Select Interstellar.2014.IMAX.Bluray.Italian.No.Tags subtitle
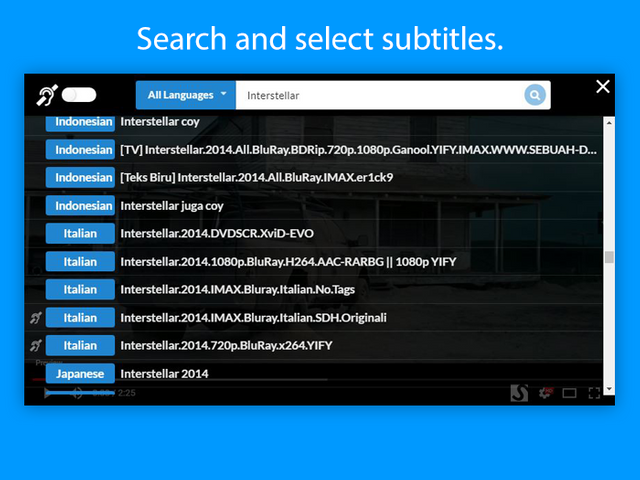640x480 pixels. click(238, 289)
